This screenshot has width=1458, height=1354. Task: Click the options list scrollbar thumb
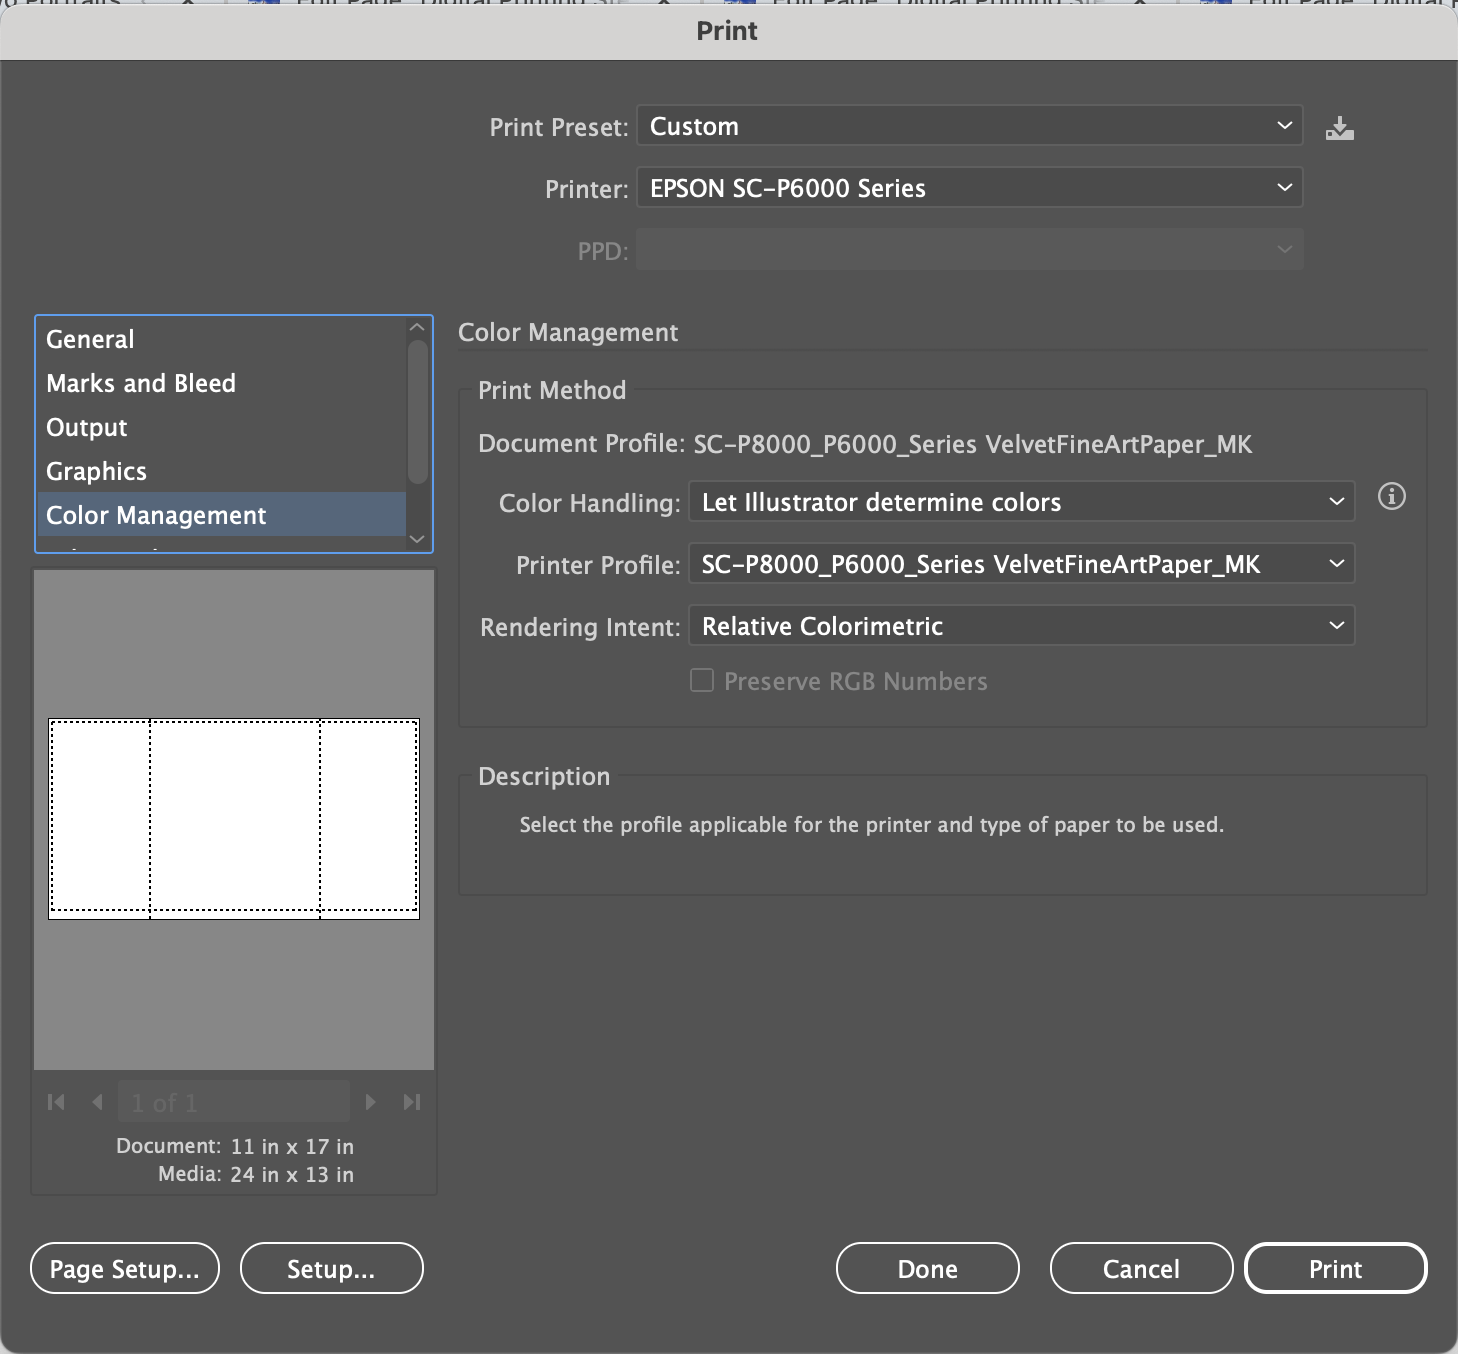tap(417, 410)
